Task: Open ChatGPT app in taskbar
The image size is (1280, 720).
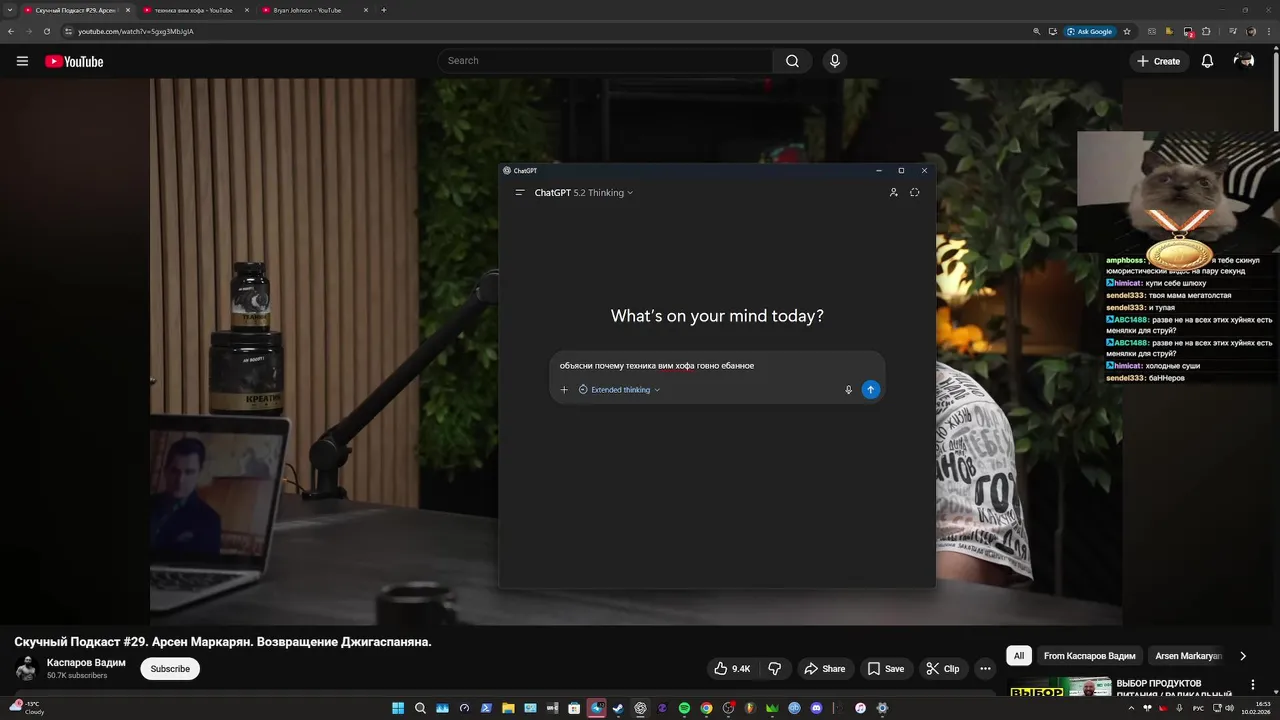Action: pos(640,708)
